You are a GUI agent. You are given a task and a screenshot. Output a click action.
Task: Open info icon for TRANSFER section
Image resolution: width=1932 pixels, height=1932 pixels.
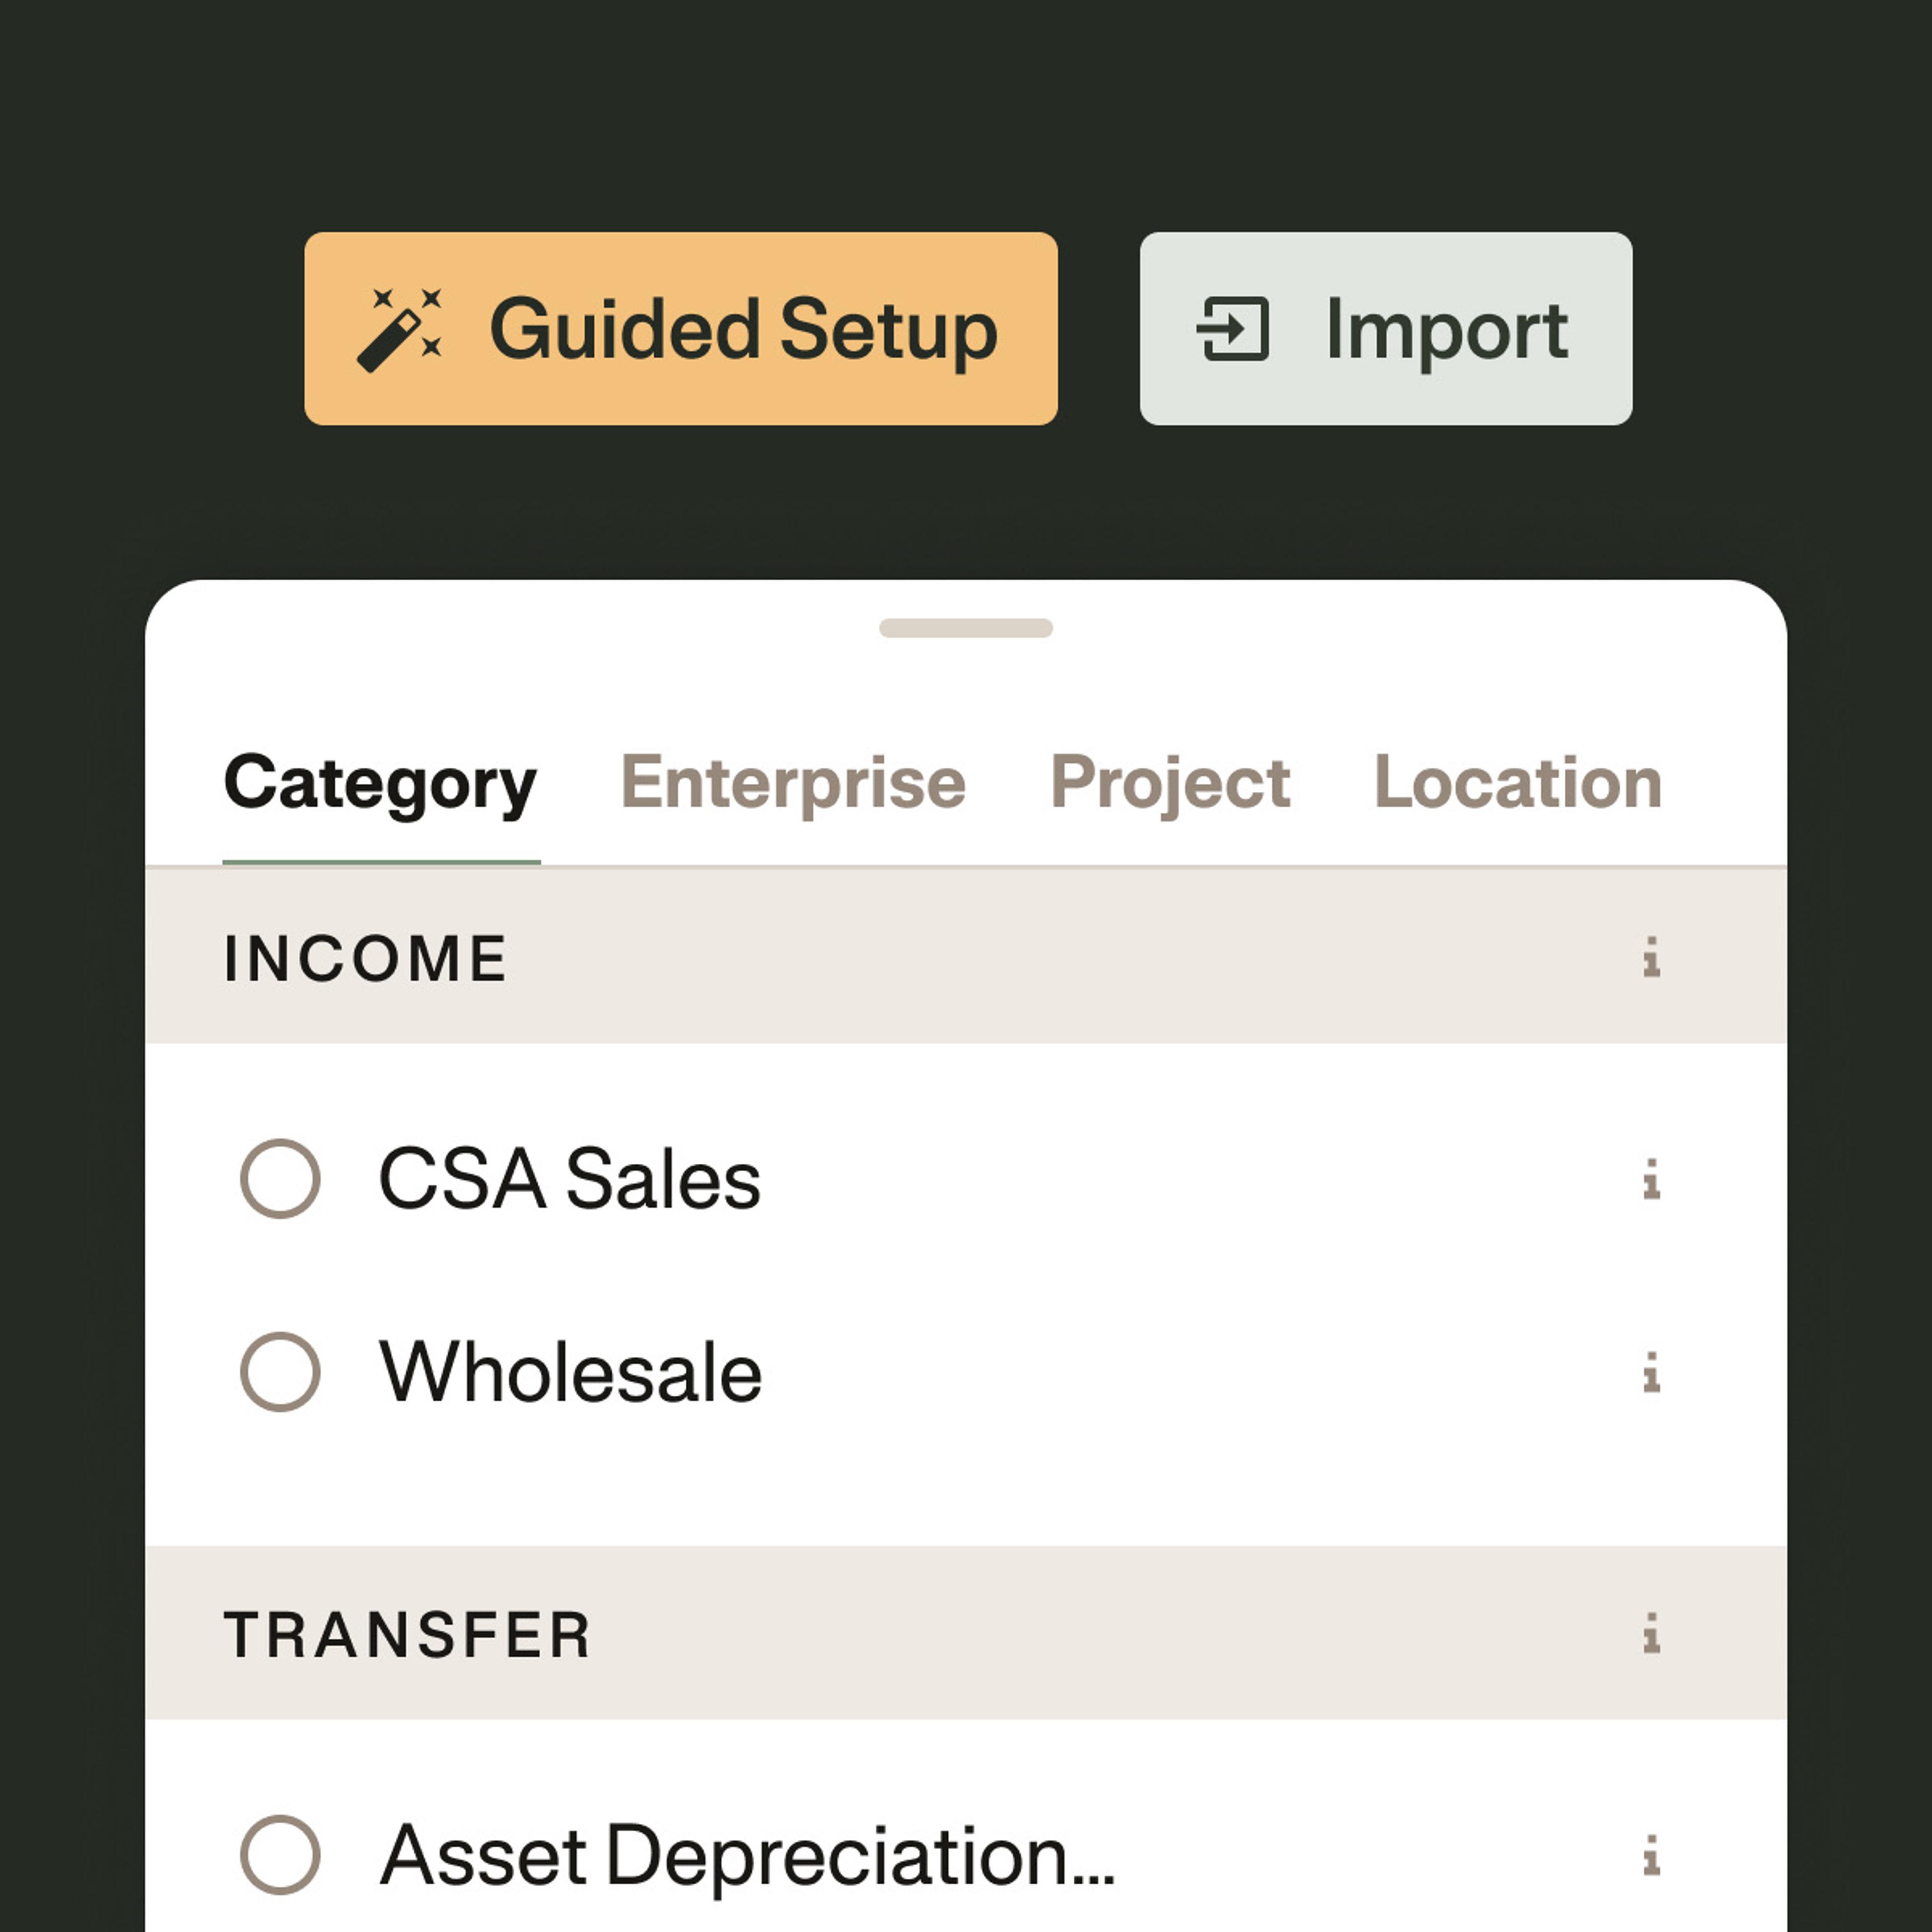click(1652, 1634)
